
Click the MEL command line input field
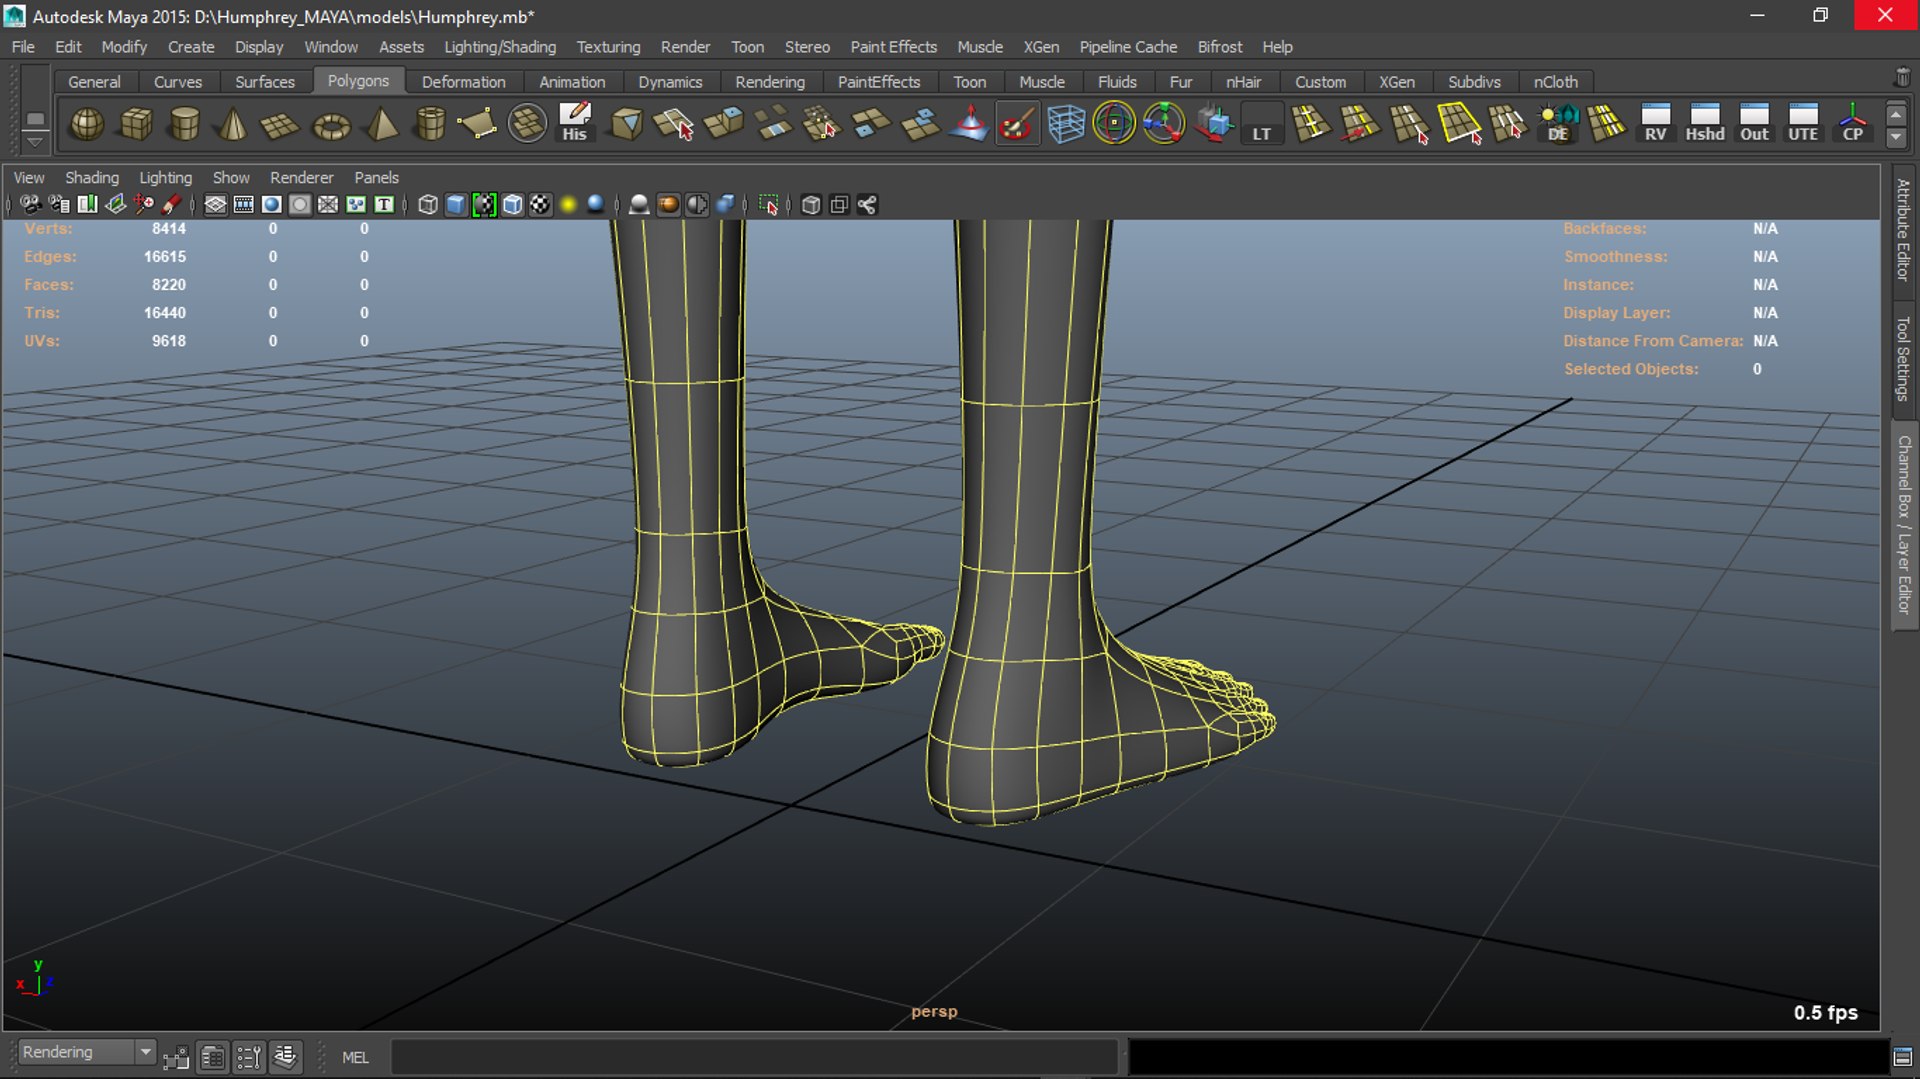pos(754,1057)
